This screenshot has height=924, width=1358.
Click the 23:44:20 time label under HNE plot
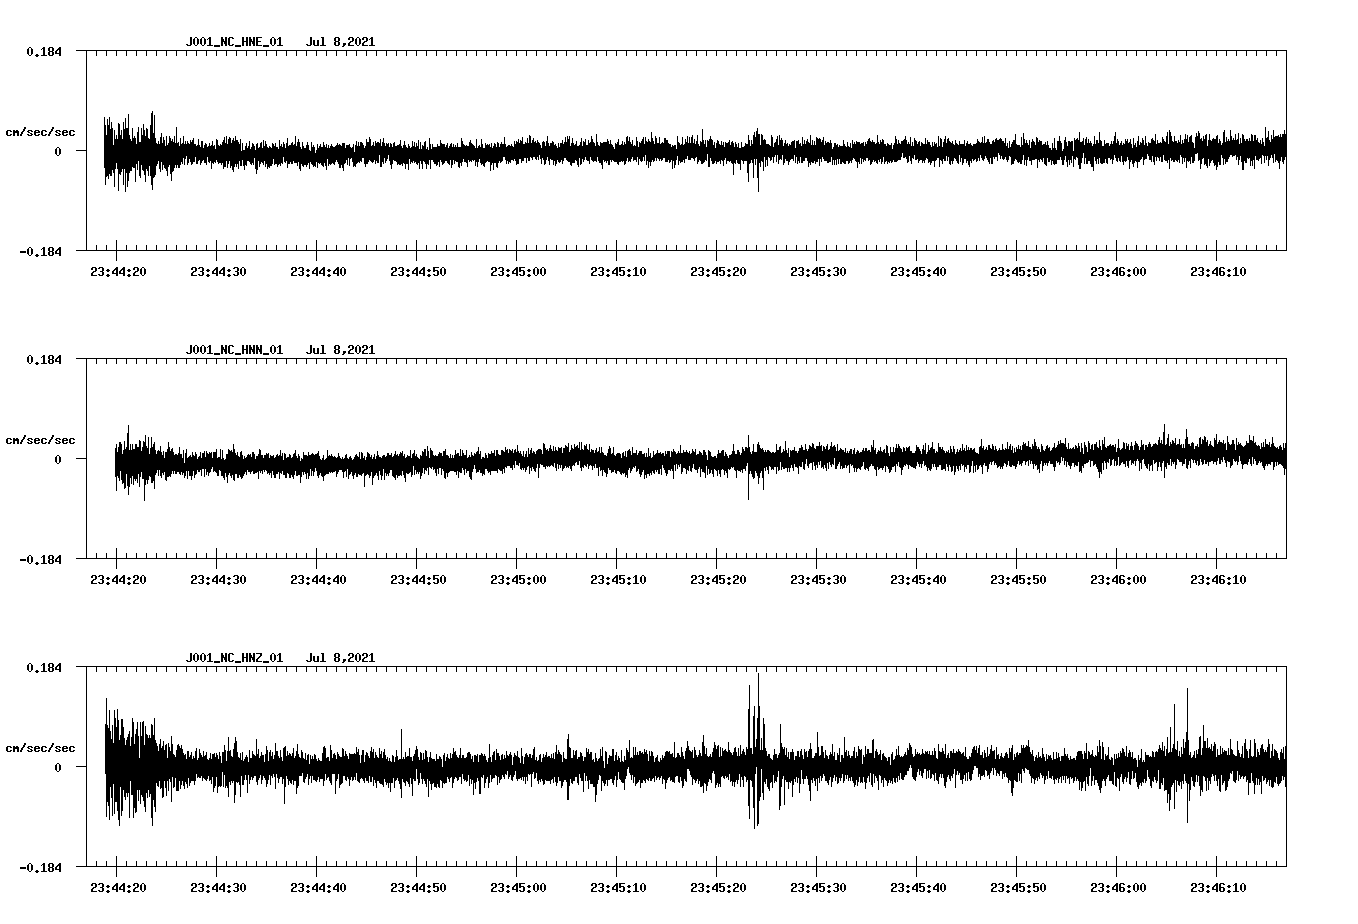click(x=118, y=271)
